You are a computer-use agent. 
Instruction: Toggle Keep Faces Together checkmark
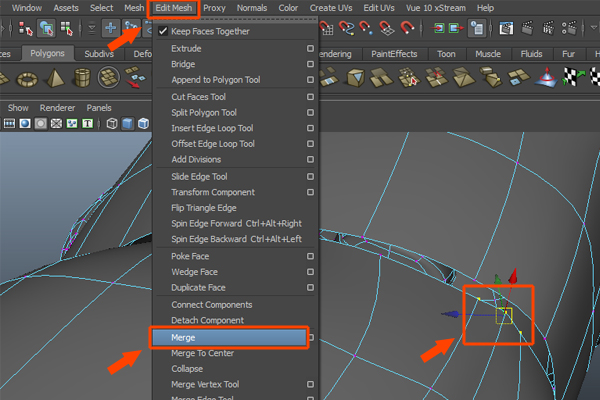(163, 32)
